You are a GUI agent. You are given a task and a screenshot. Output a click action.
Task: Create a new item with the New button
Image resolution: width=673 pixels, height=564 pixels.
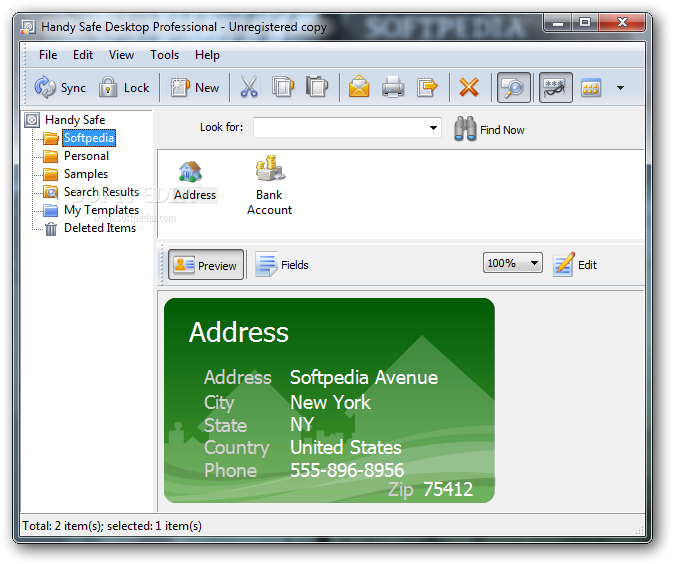195,88
